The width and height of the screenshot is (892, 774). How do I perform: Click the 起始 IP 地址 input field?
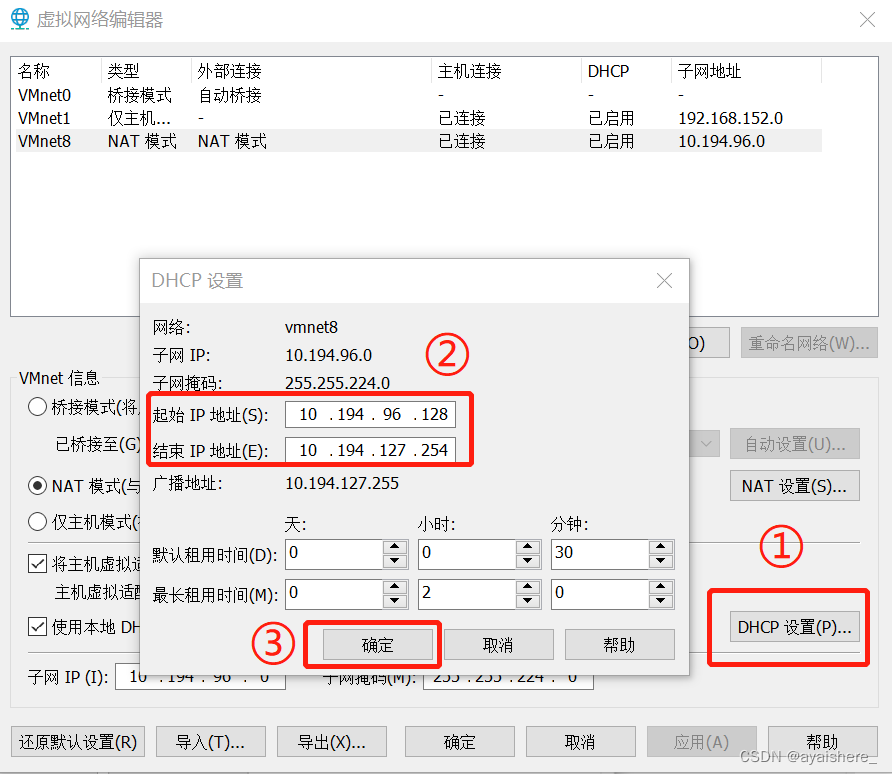coord(370,414)
